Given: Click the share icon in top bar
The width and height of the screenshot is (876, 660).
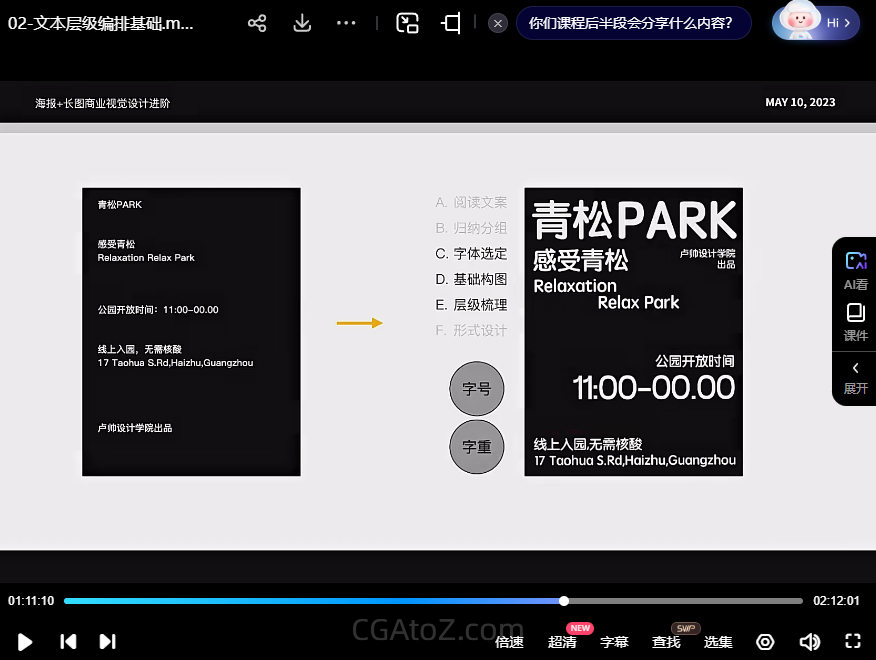Looking at the screenshot, I should pos(257,23).
